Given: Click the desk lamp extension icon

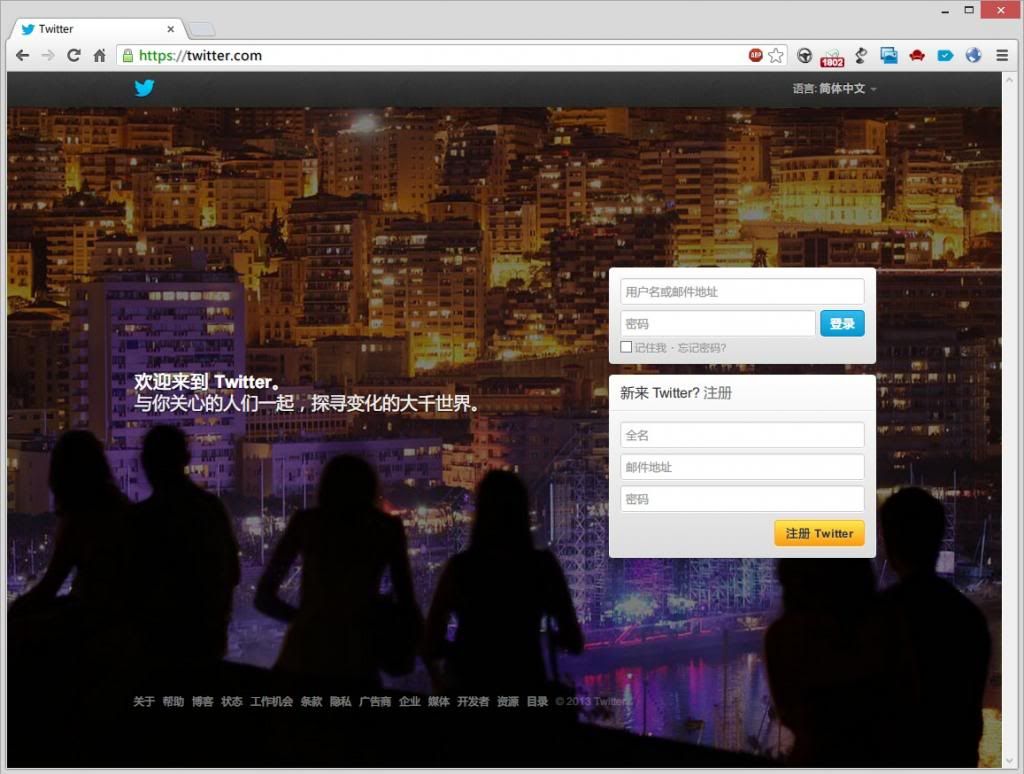Looking at the screenshot, I should tap(861, 56).
